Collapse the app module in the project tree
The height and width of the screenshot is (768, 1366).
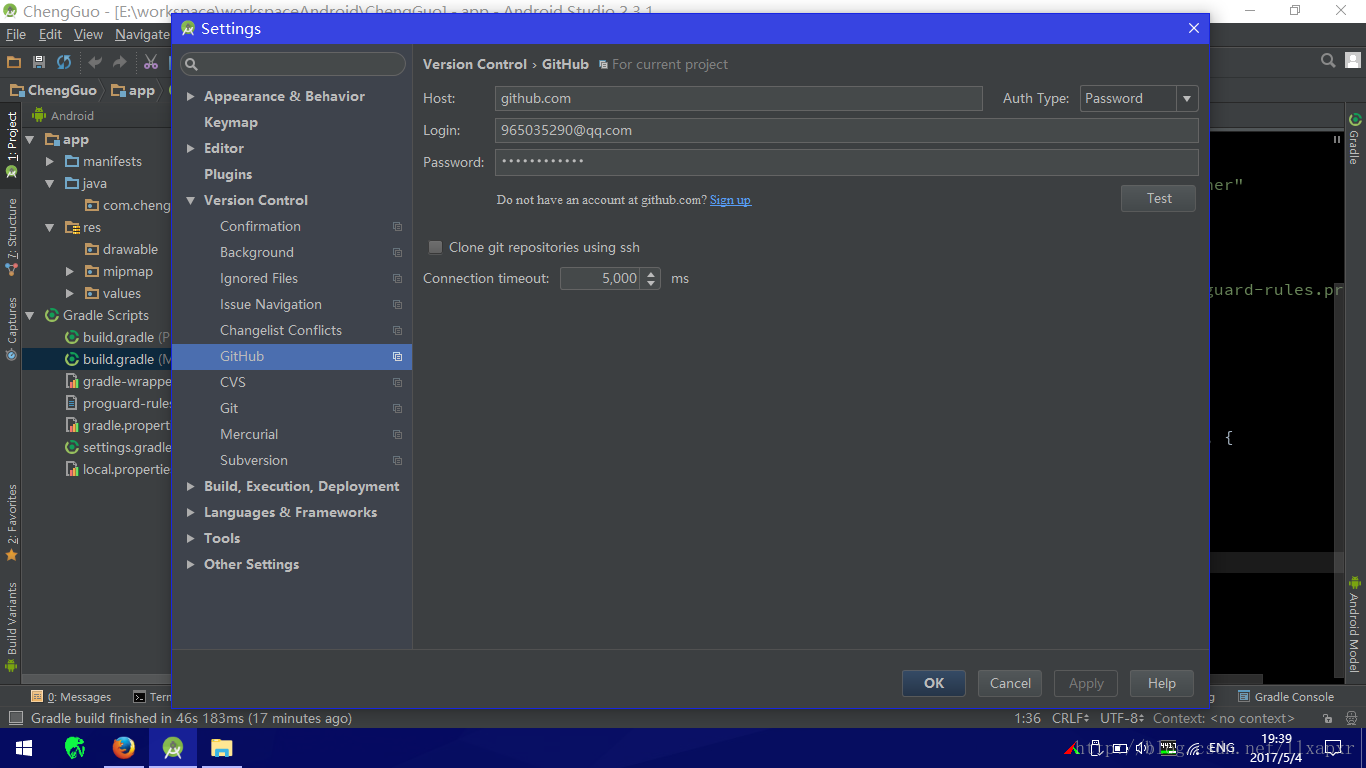pyautogui.click(x=30, y=140)
